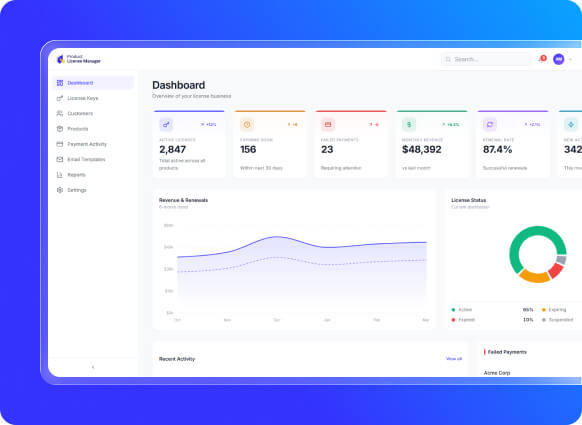Image resolution: width=582 pixels, height=425 pixels.
Task: Click the License Status panel title
Action: pyautogui.click(x=468, y=200)
